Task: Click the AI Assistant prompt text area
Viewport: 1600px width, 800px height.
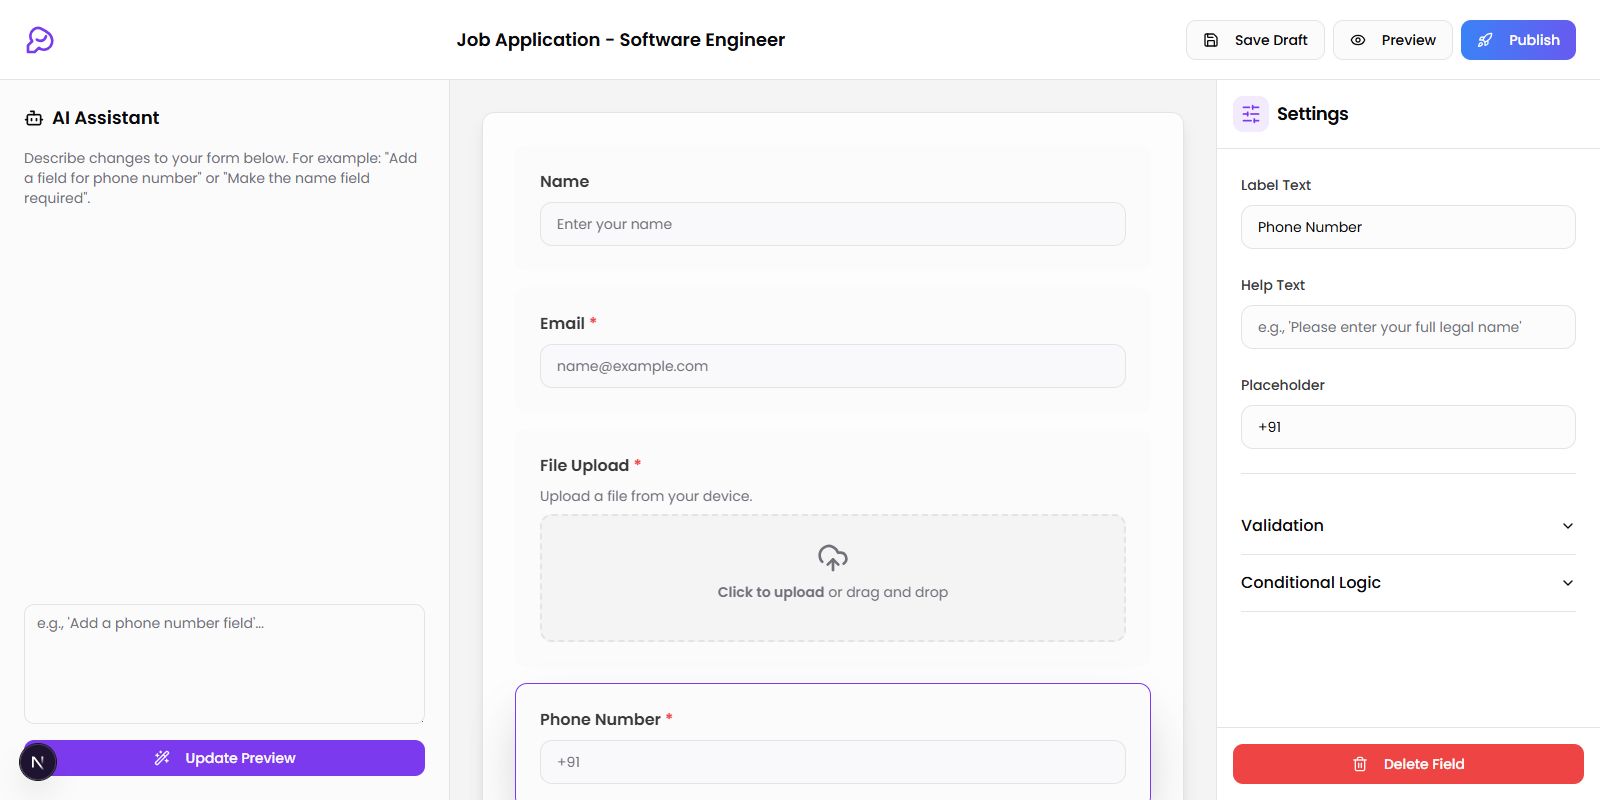Action: (224, 663)
